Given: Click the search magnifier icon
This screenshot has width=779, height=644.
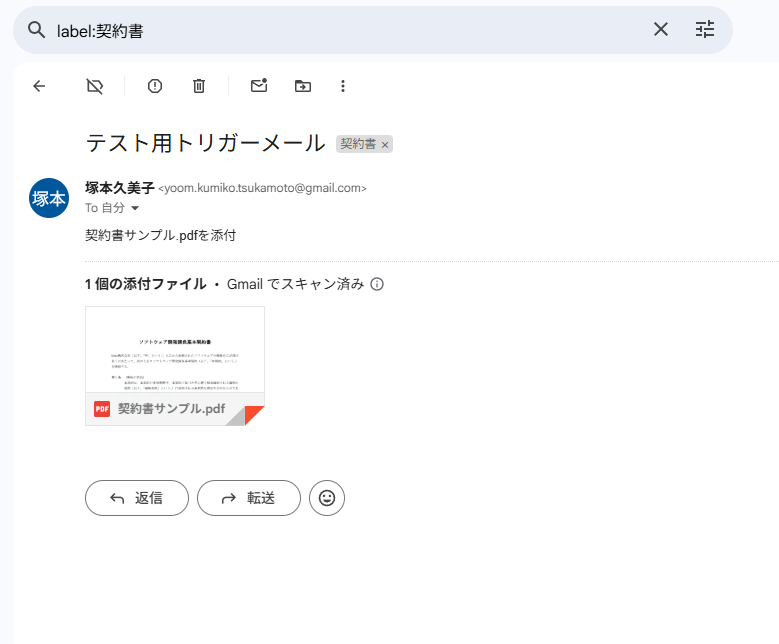Looking at the screenshot, I should (x=36, y=30).
